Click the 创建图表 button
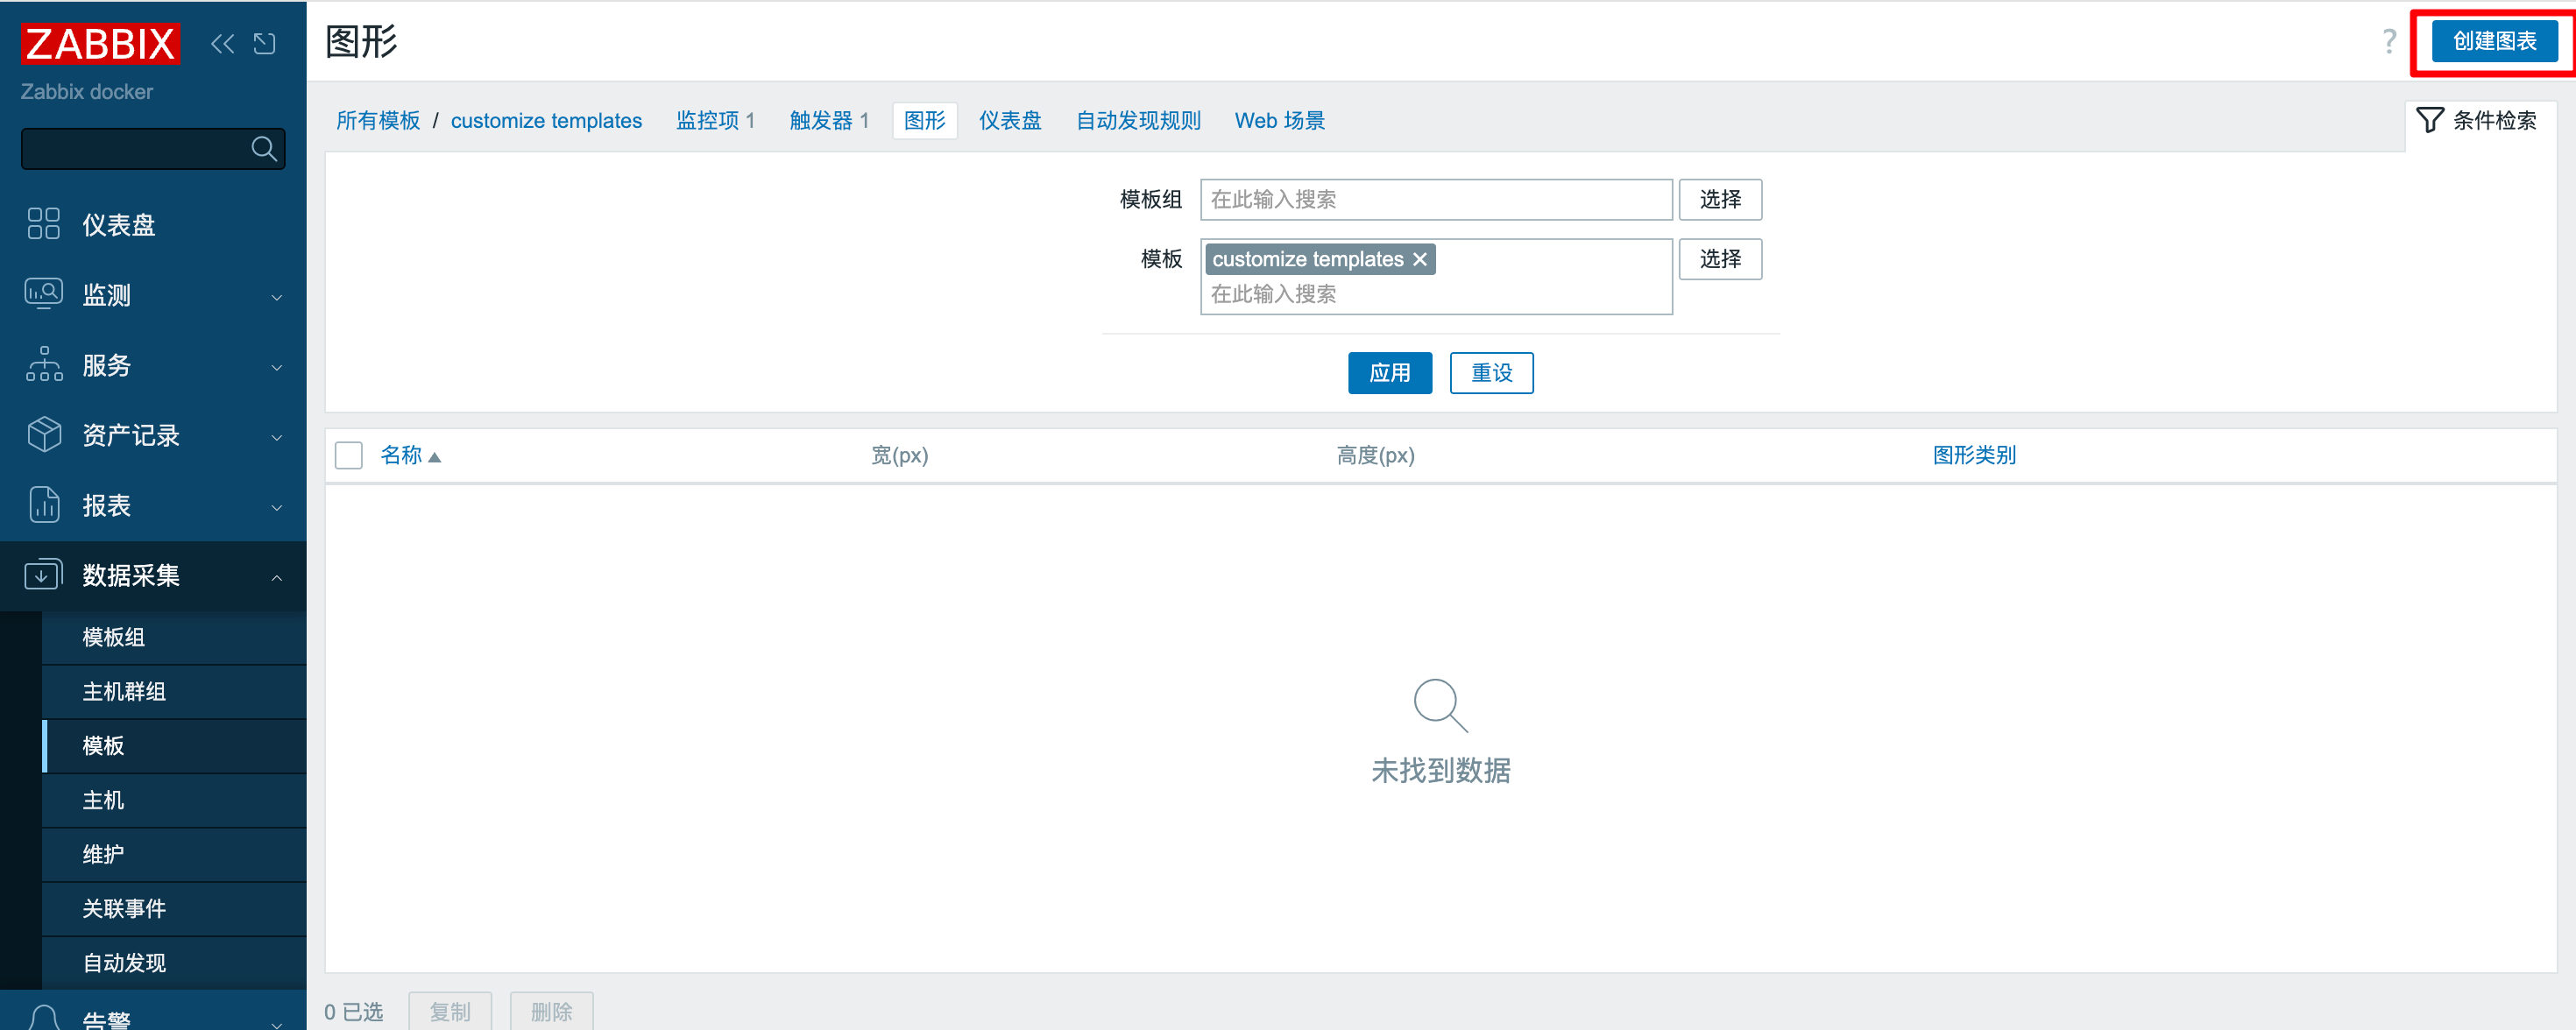Image resolution: width=2576 pixels, height=1030 pixels. [x=2494, y=41]
